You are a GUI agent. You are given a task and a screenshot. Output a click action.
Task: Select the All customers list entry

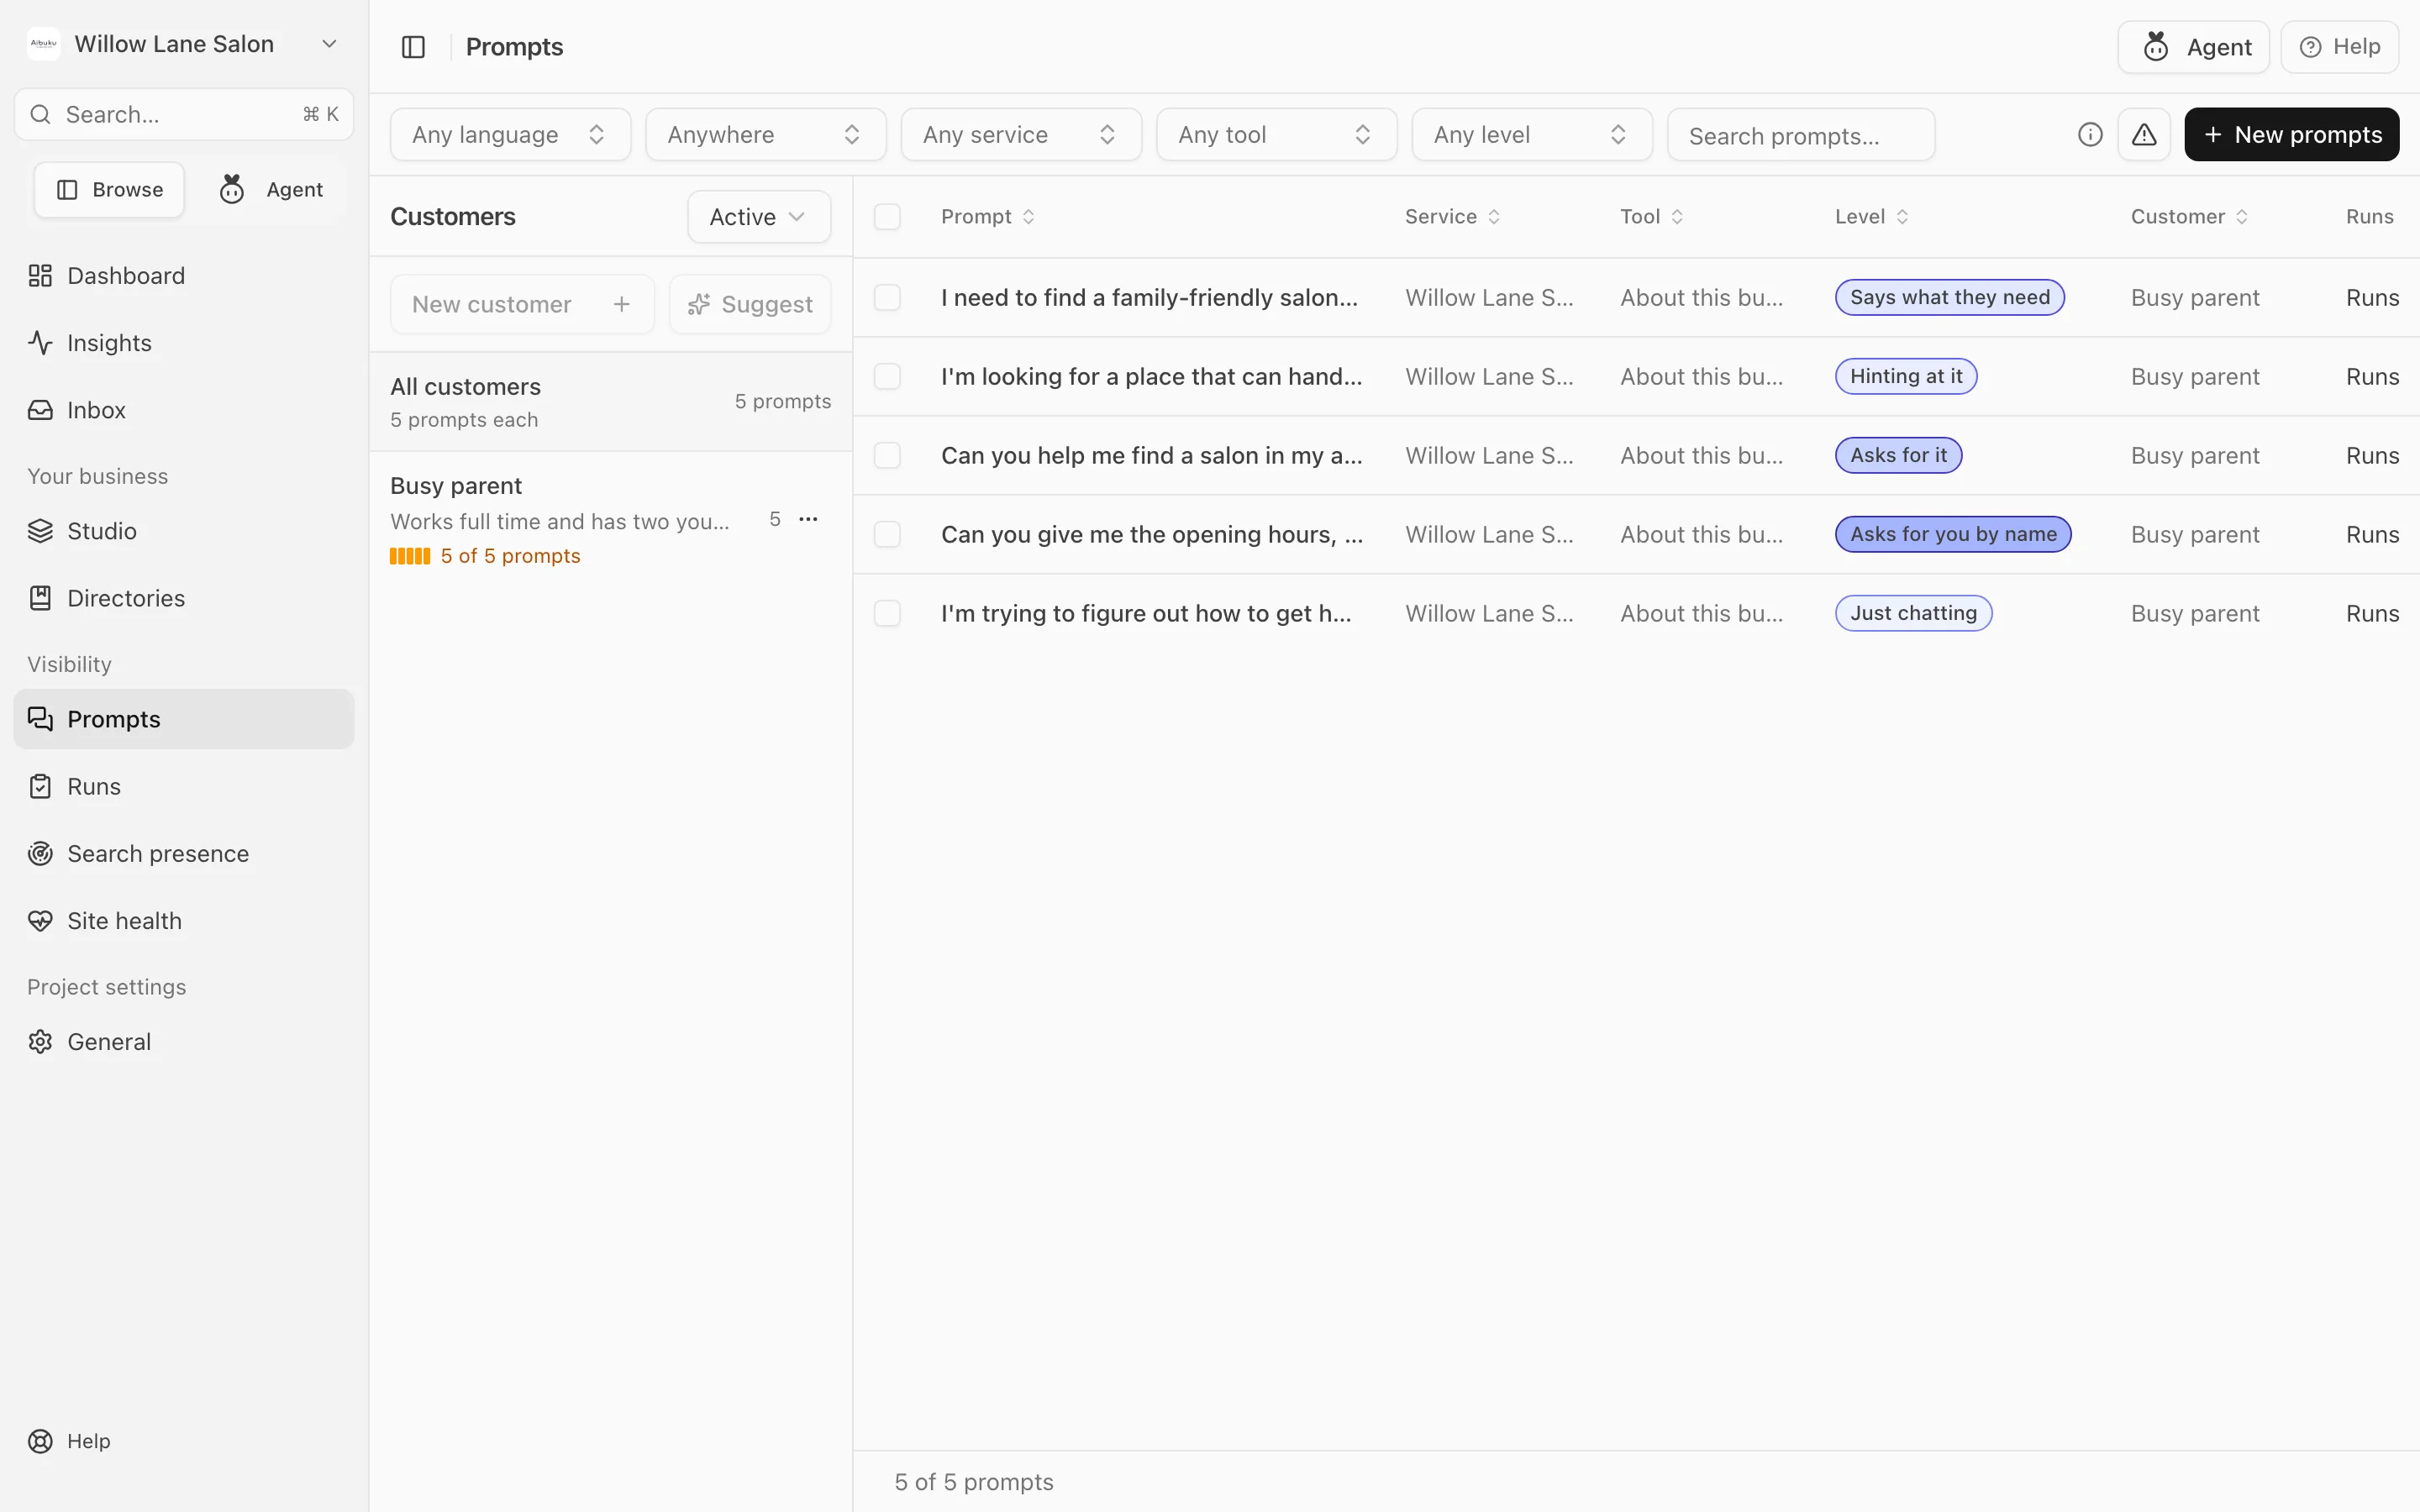click(610, 402)
